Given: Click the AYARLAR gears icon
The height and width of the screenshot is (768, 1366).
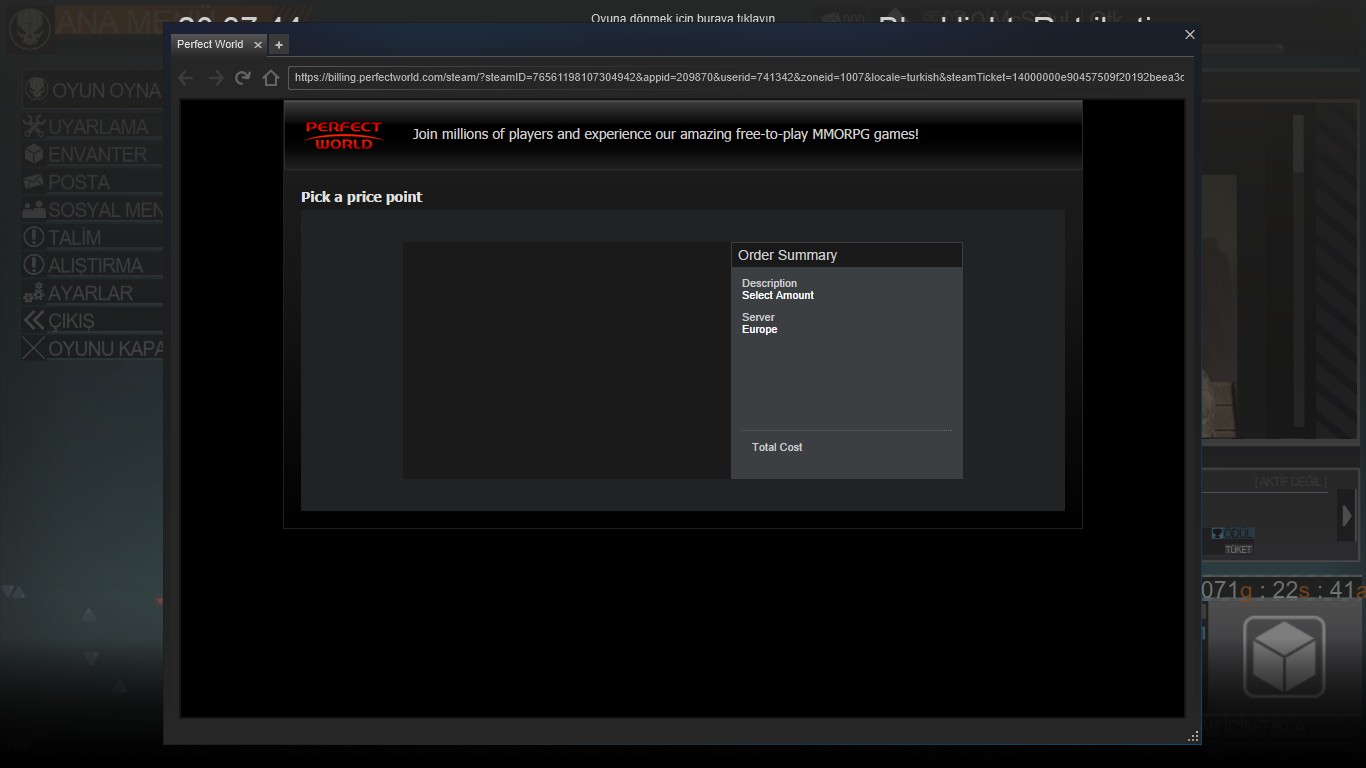Looking at the screenshot, I should click(34, 294).
